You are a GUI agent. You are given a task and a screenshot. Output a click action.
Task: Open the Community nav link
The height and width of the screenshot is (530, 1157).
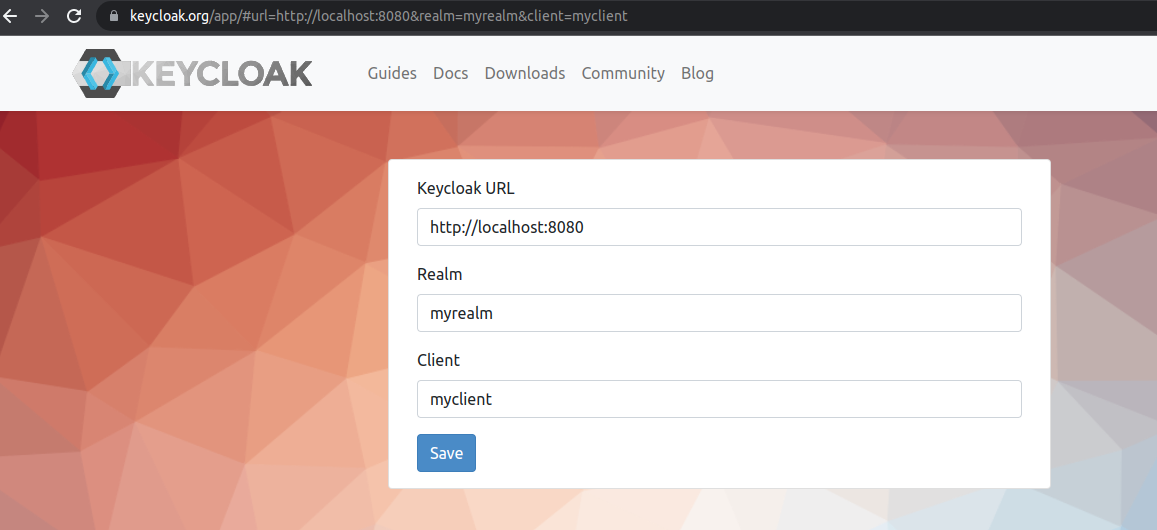point(623,73)
